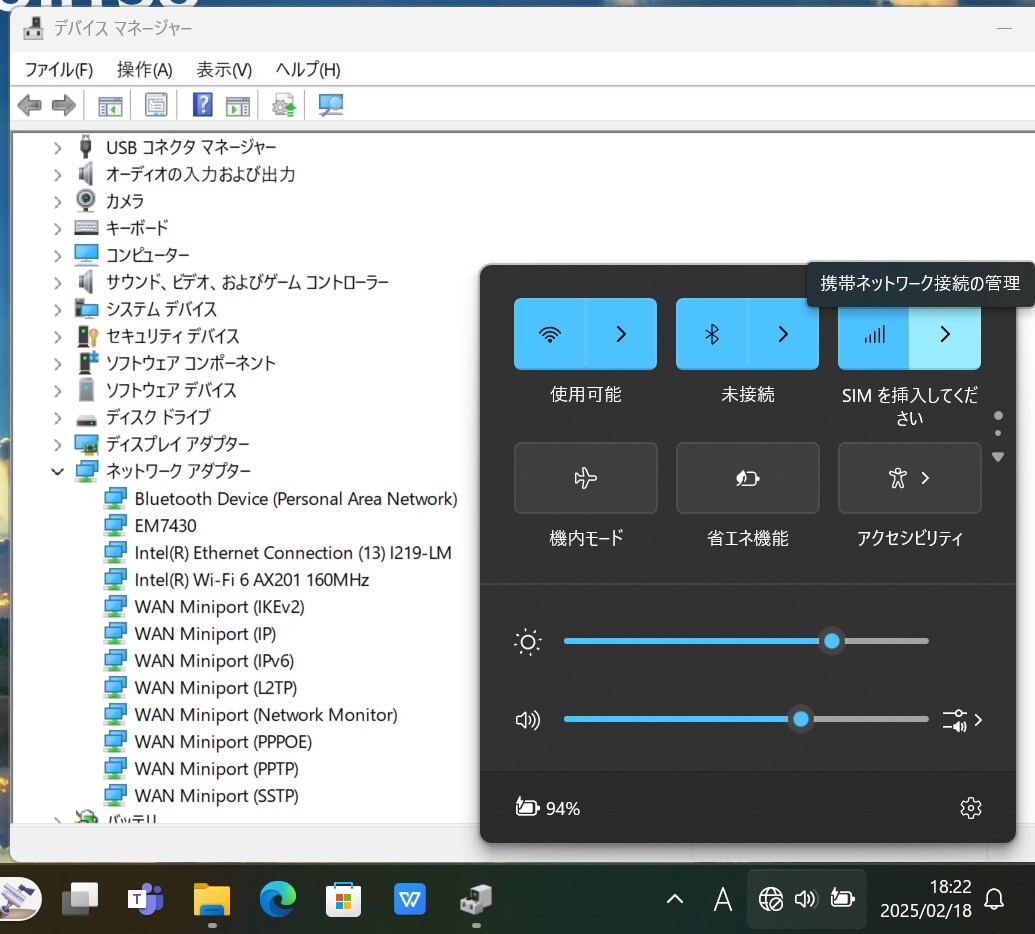Viewport: 1035px width, 934px height.
Task: Collapse the ネットワーク アダプター tree node
Action: point(58,471)
